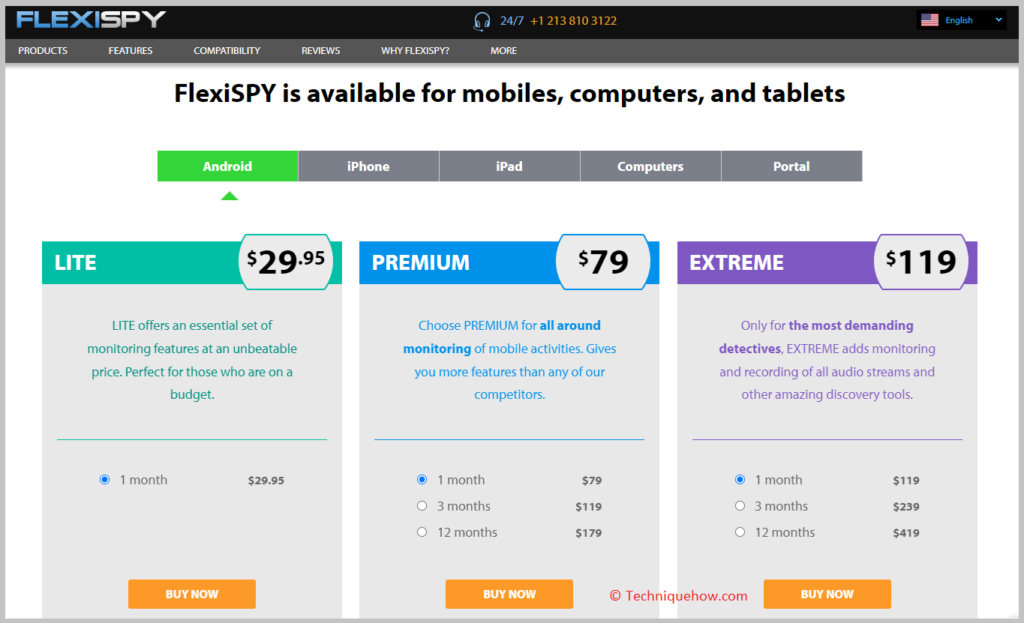This screenshot has width=1024, height=623.
Task: Call the +1 213 810 3122 number link
Action: pos(573,21)
